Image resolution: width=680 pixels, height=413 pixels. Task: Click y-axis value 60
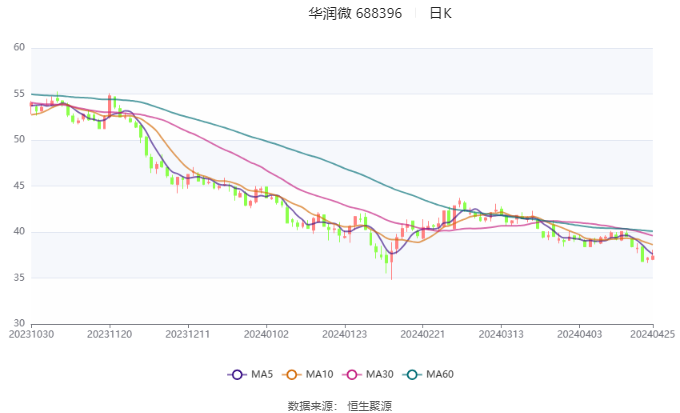pos(19,47)
